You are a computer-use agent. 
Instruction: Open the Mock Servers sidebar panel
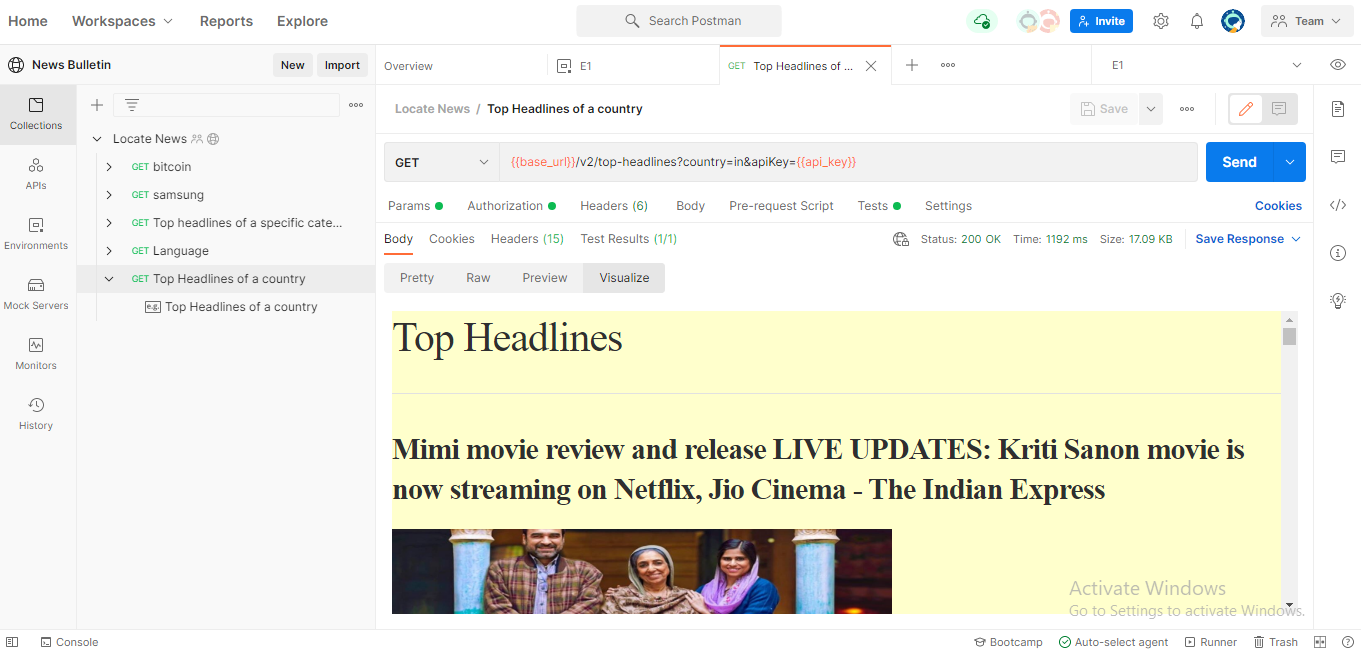(36, 294)
